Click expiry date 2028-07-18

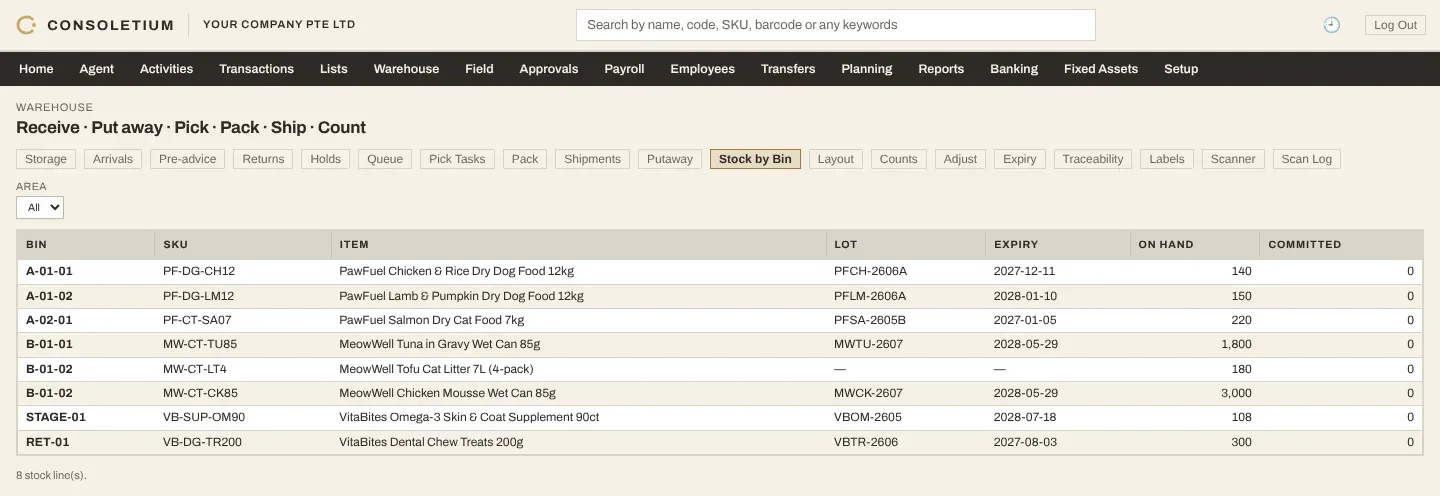pos(1025,417)
